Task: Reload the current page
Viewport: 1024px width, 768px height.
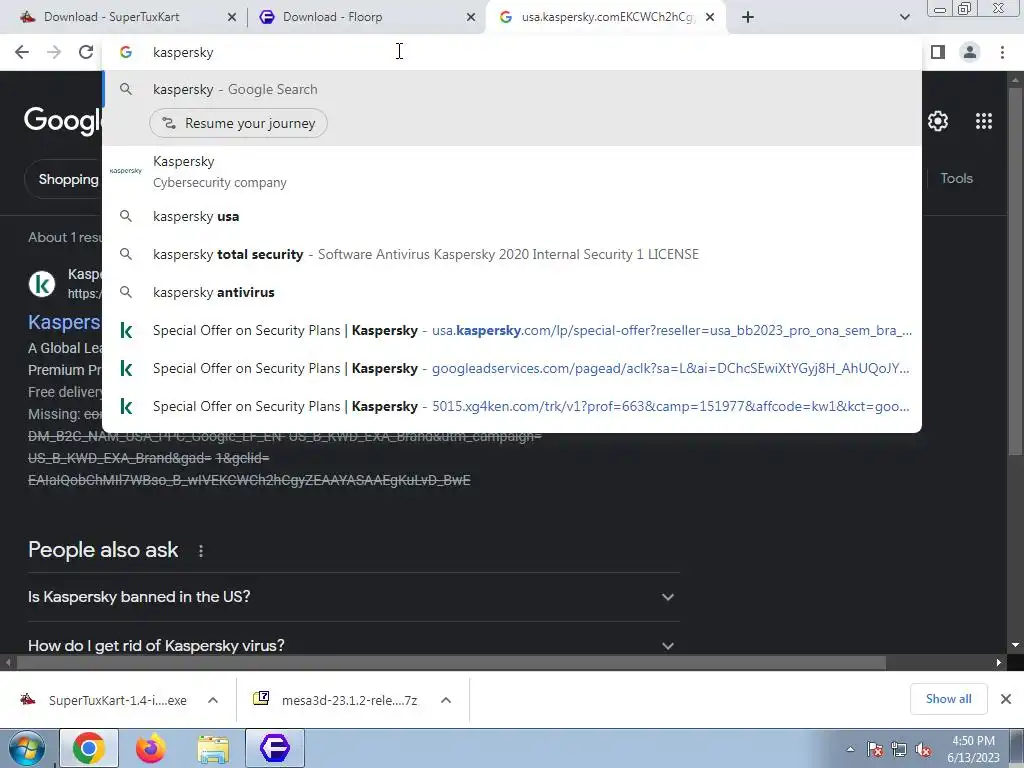Action: tap(86, 52)
